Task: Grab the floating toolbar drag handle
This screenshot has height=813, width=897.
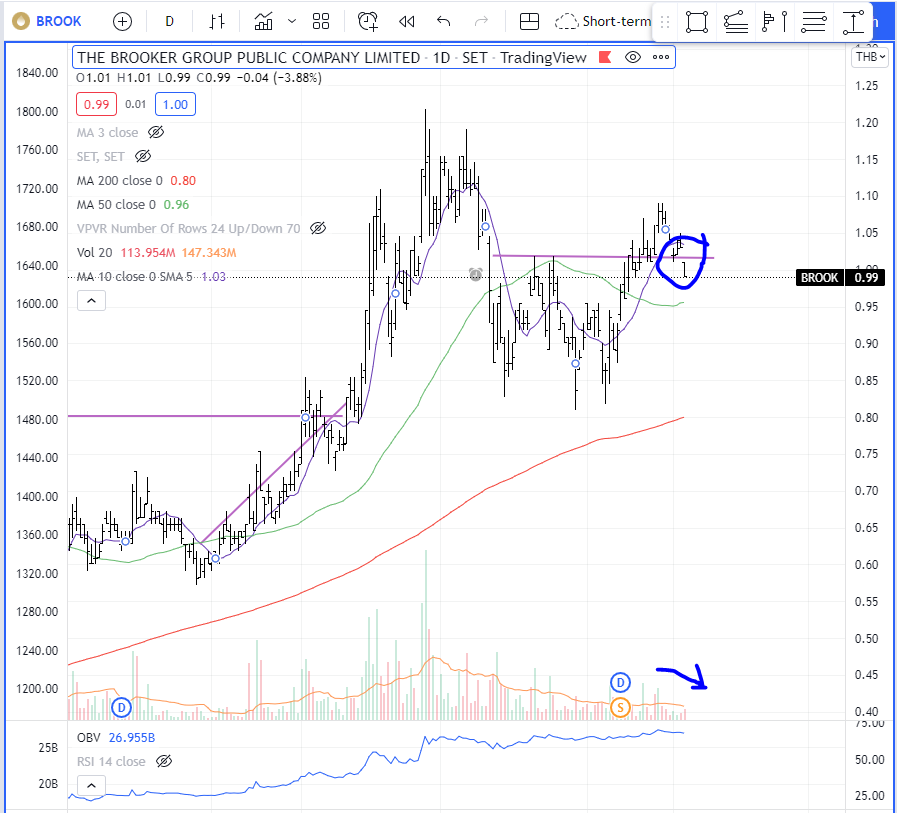Action: coord(665,22)
